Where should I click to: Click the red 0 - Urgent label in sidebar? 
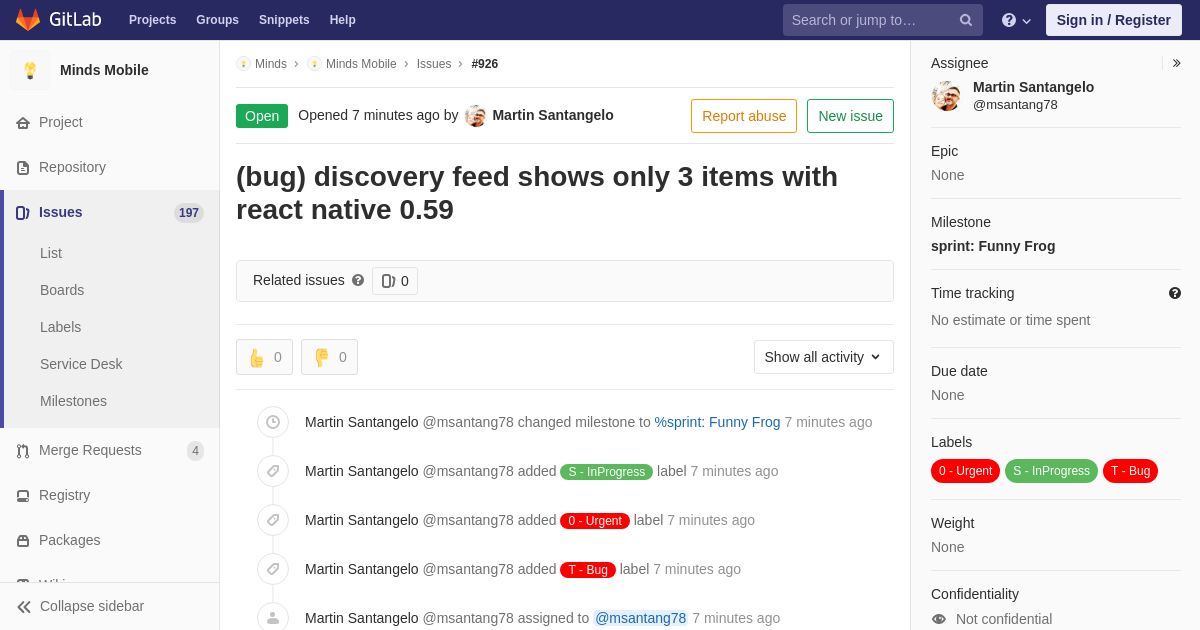pyautogui.click(x=965, y=471)
